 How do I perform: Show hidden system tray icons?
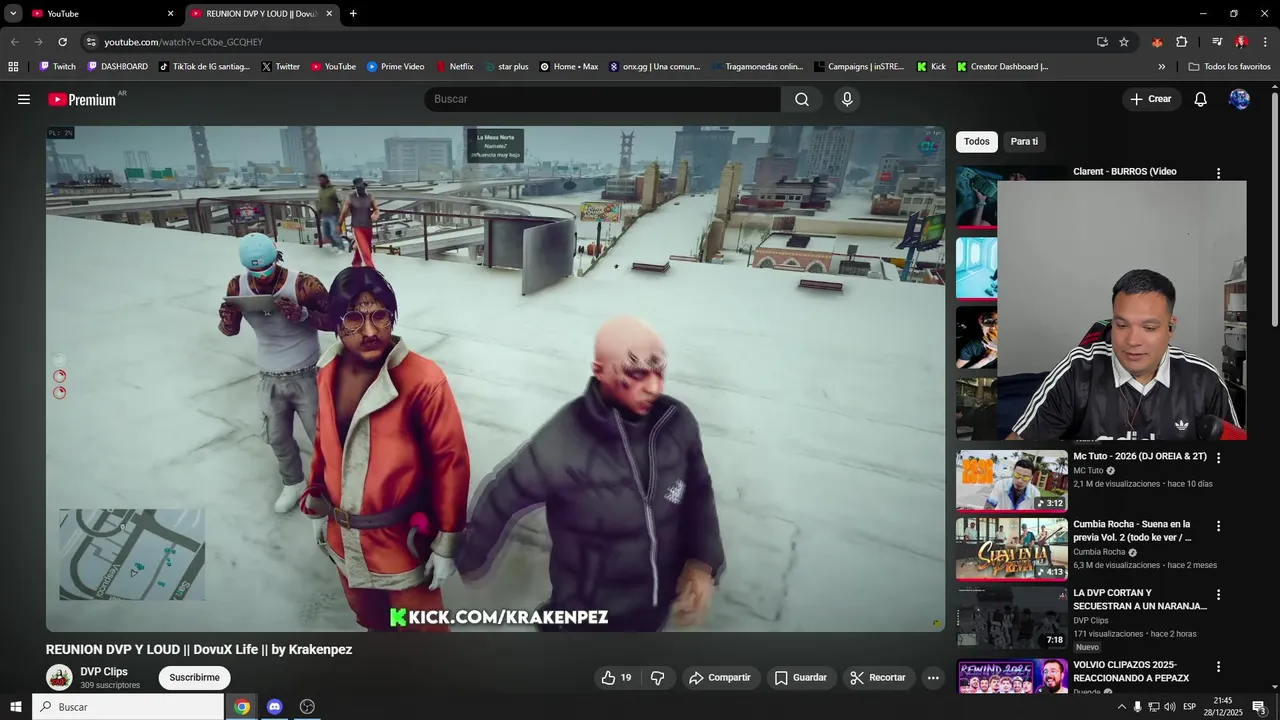(1121, 707)
